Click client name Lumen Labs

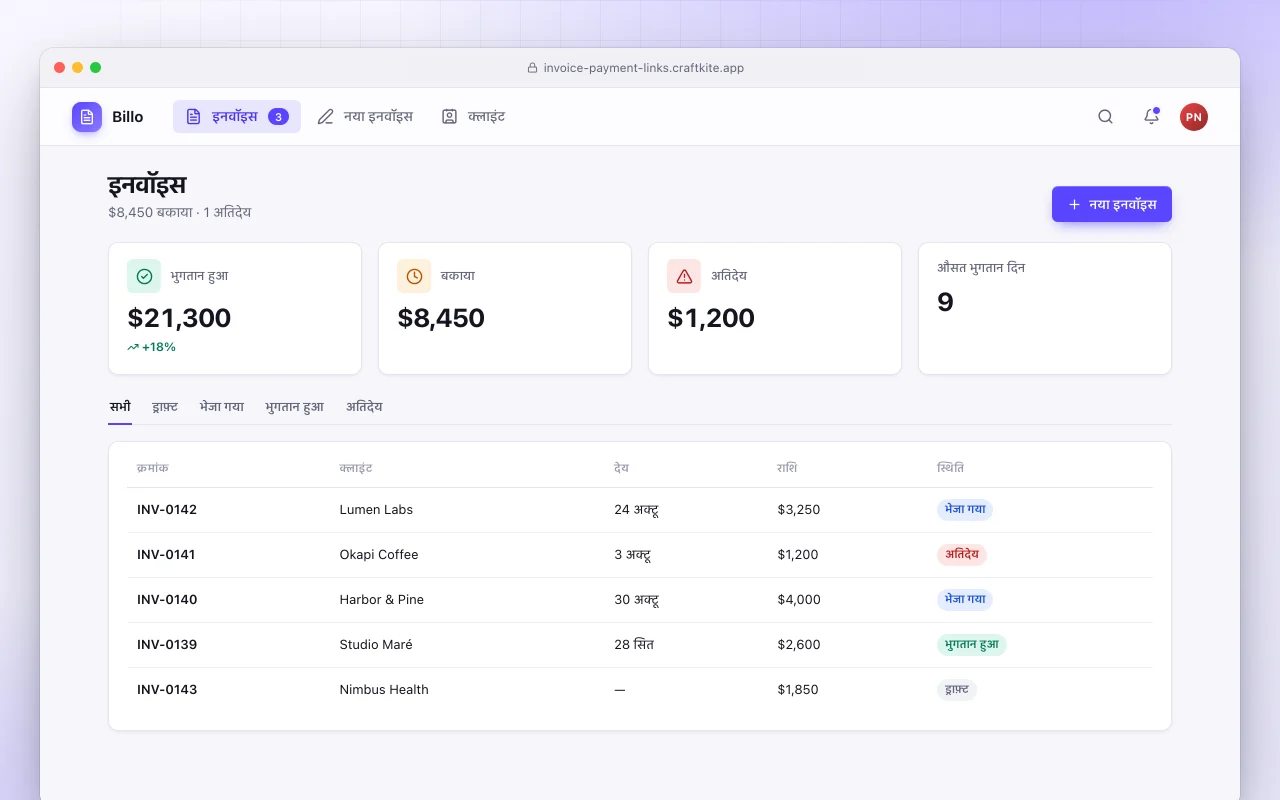coord(376,510)
